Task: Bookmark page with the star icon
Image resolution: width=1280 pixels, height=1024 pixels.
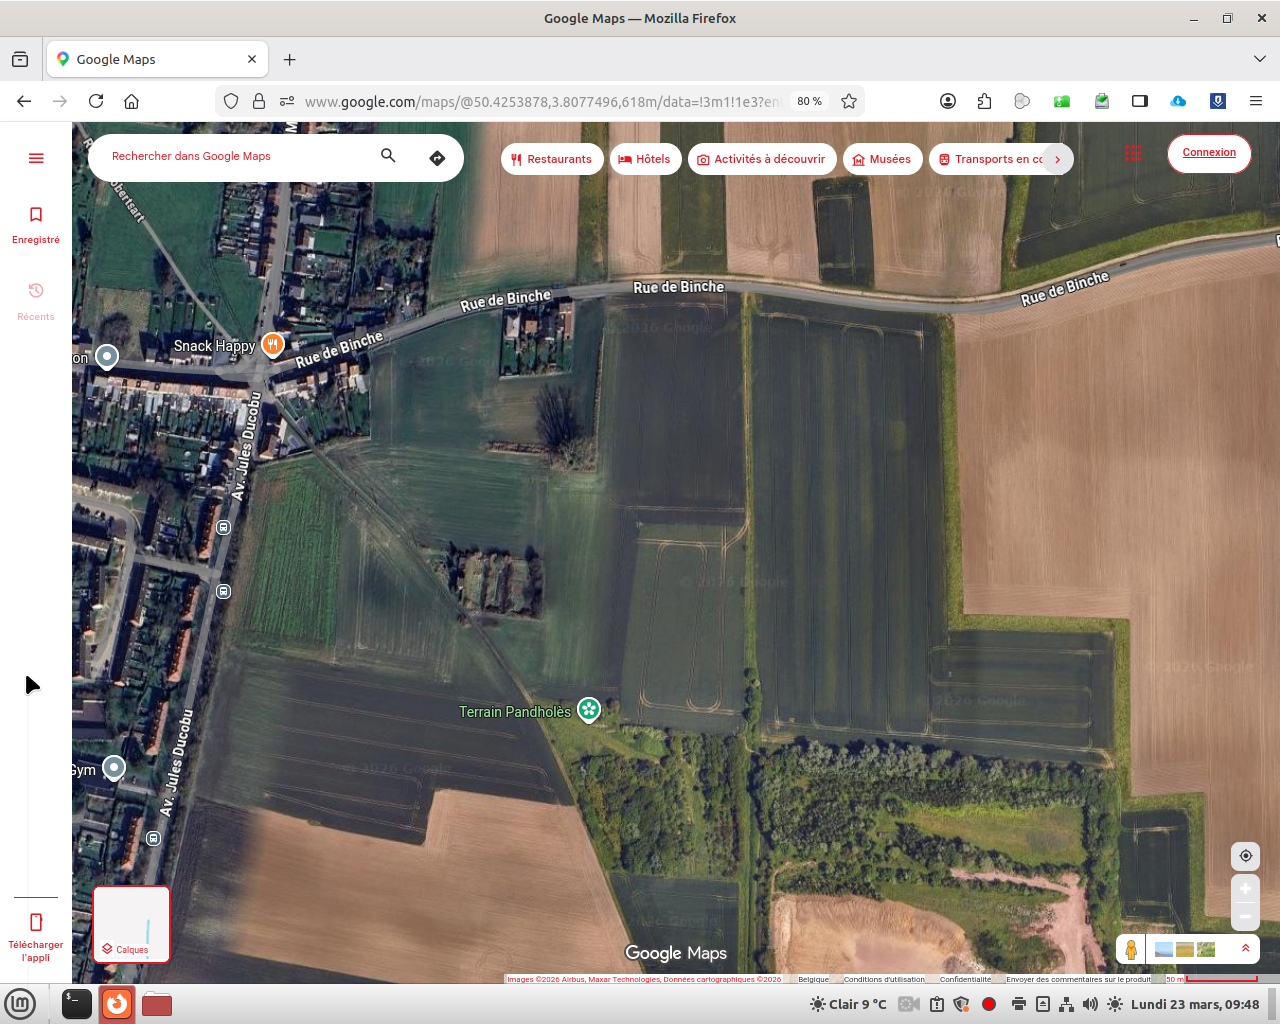Action: tap(849, 101)
